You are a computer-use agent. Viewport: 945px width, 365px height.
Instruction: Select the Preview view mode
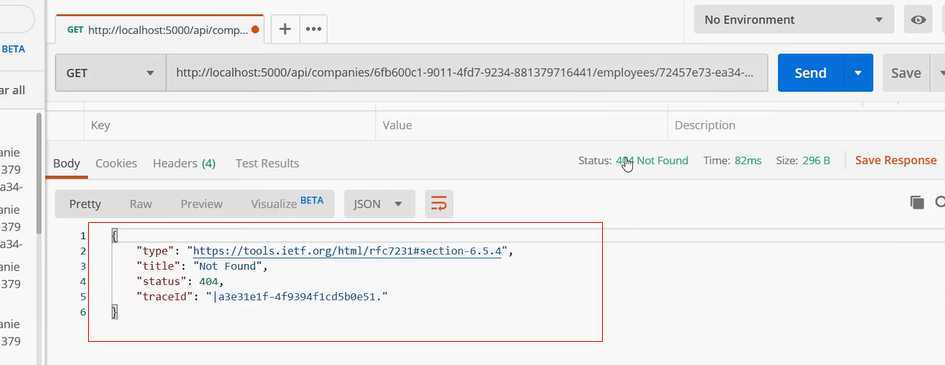(x=201, y=204)
